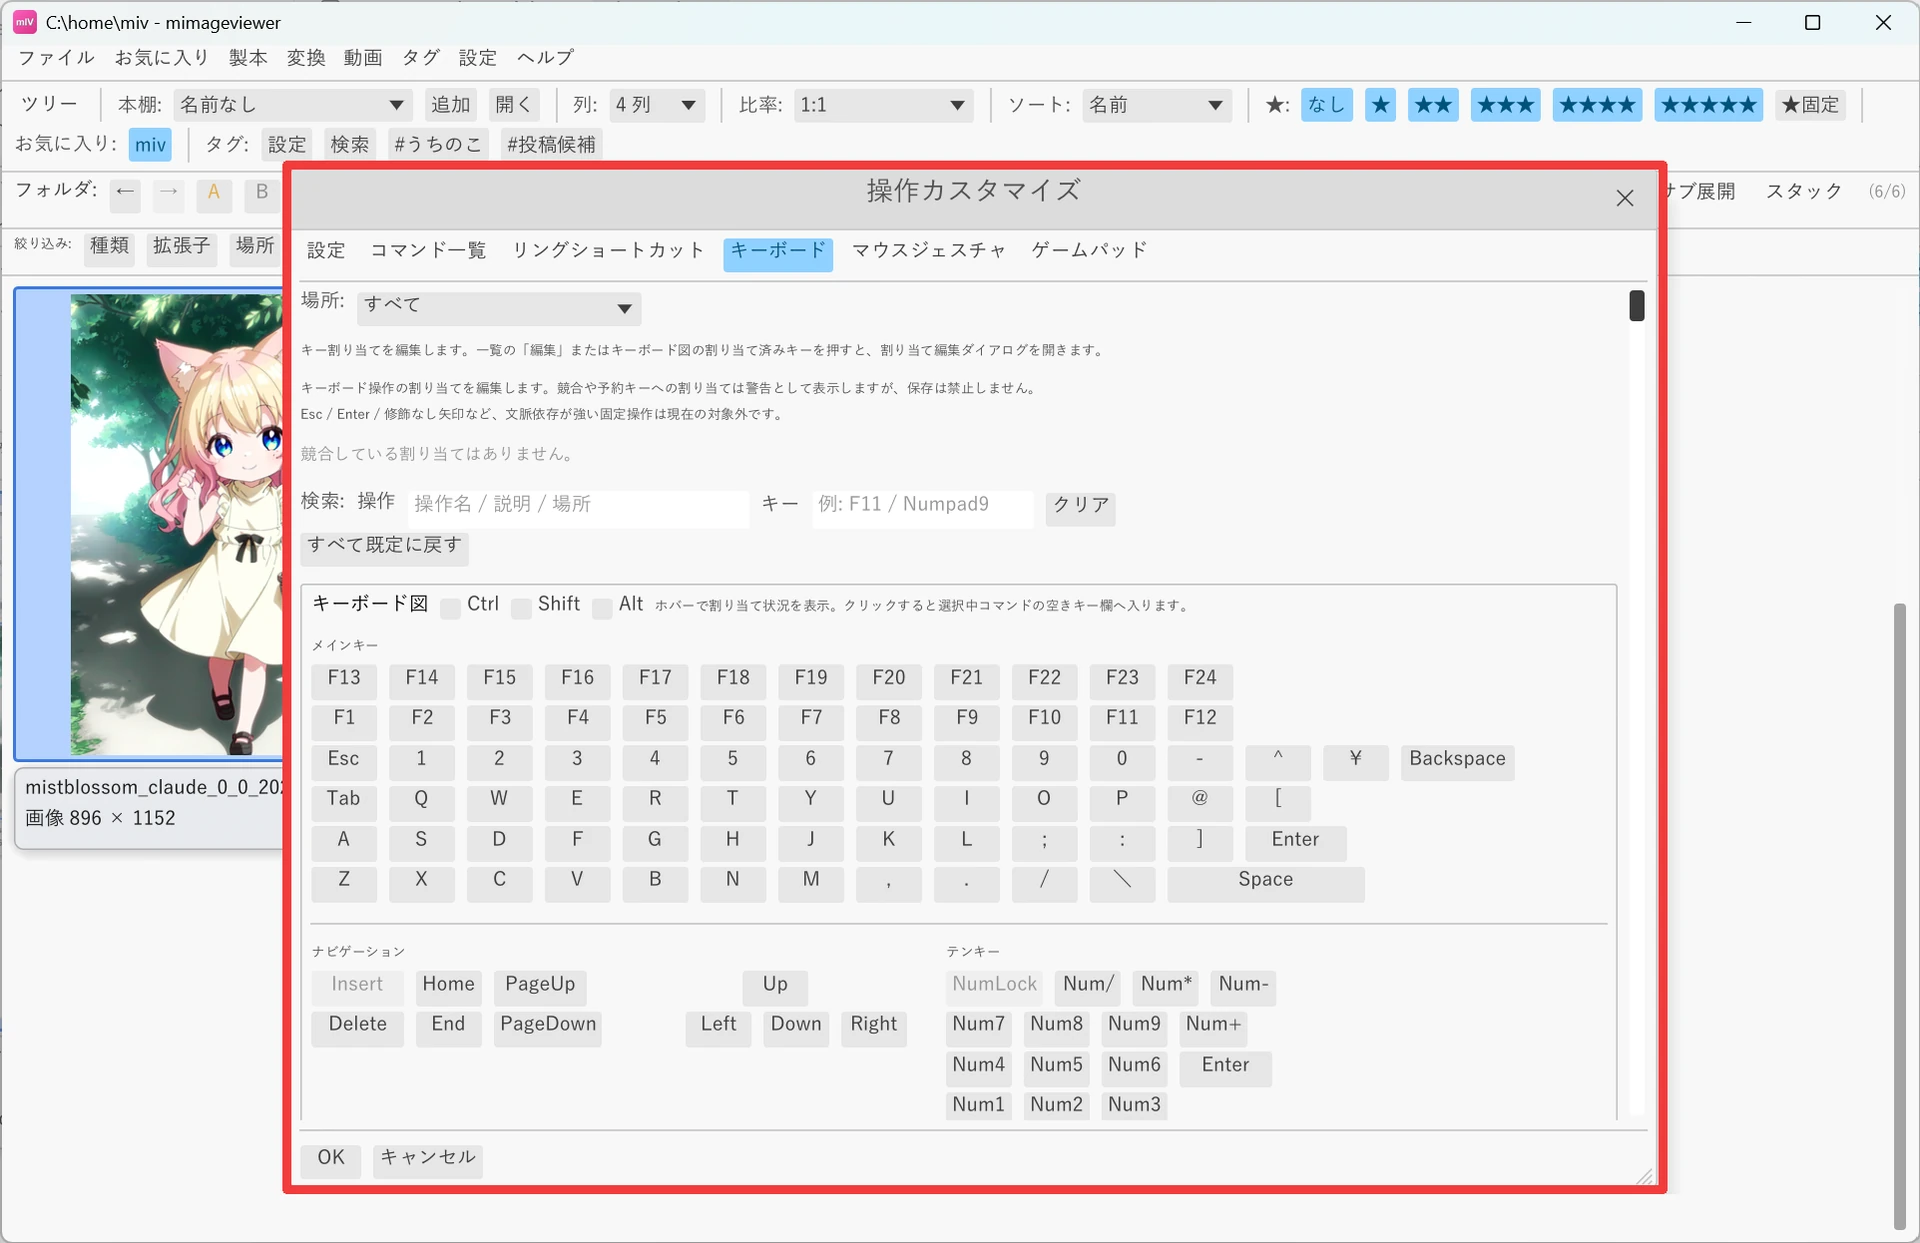The image size is (1920, 1243).
Task: Open the 比率 dropdown showing 1:1
Action: 883,105
